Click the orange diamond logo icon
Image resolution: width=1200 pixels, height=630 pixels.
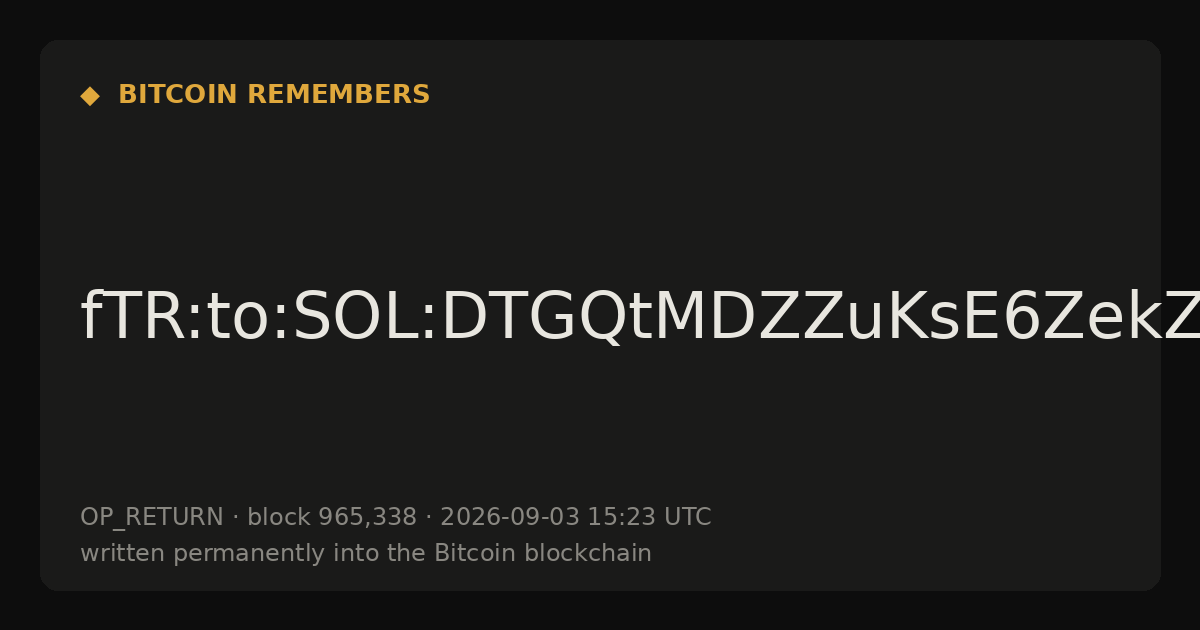90,96
